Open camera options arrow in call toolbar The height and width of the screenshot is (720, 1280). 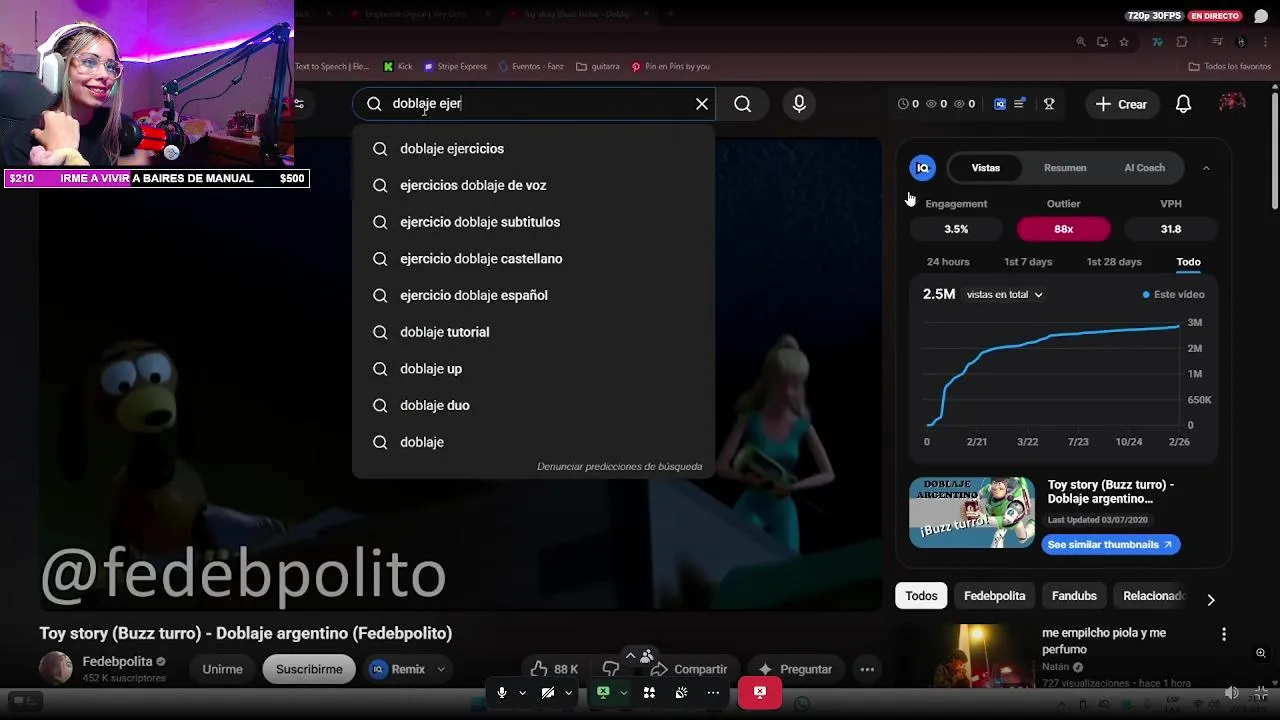coord(568,692)
